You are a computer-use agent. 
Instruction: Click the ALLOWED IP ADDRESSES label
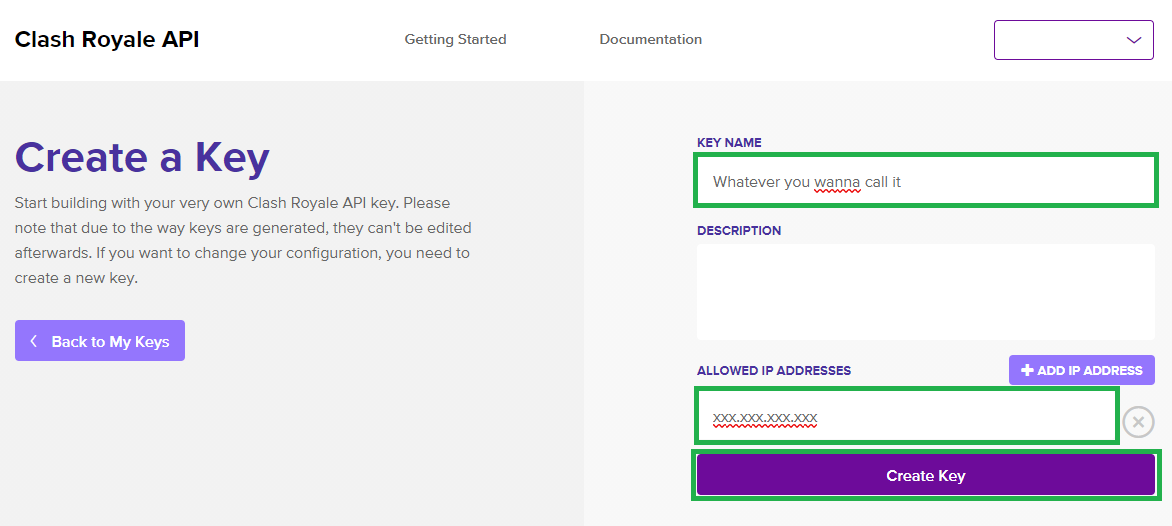[x=774, y=371]
